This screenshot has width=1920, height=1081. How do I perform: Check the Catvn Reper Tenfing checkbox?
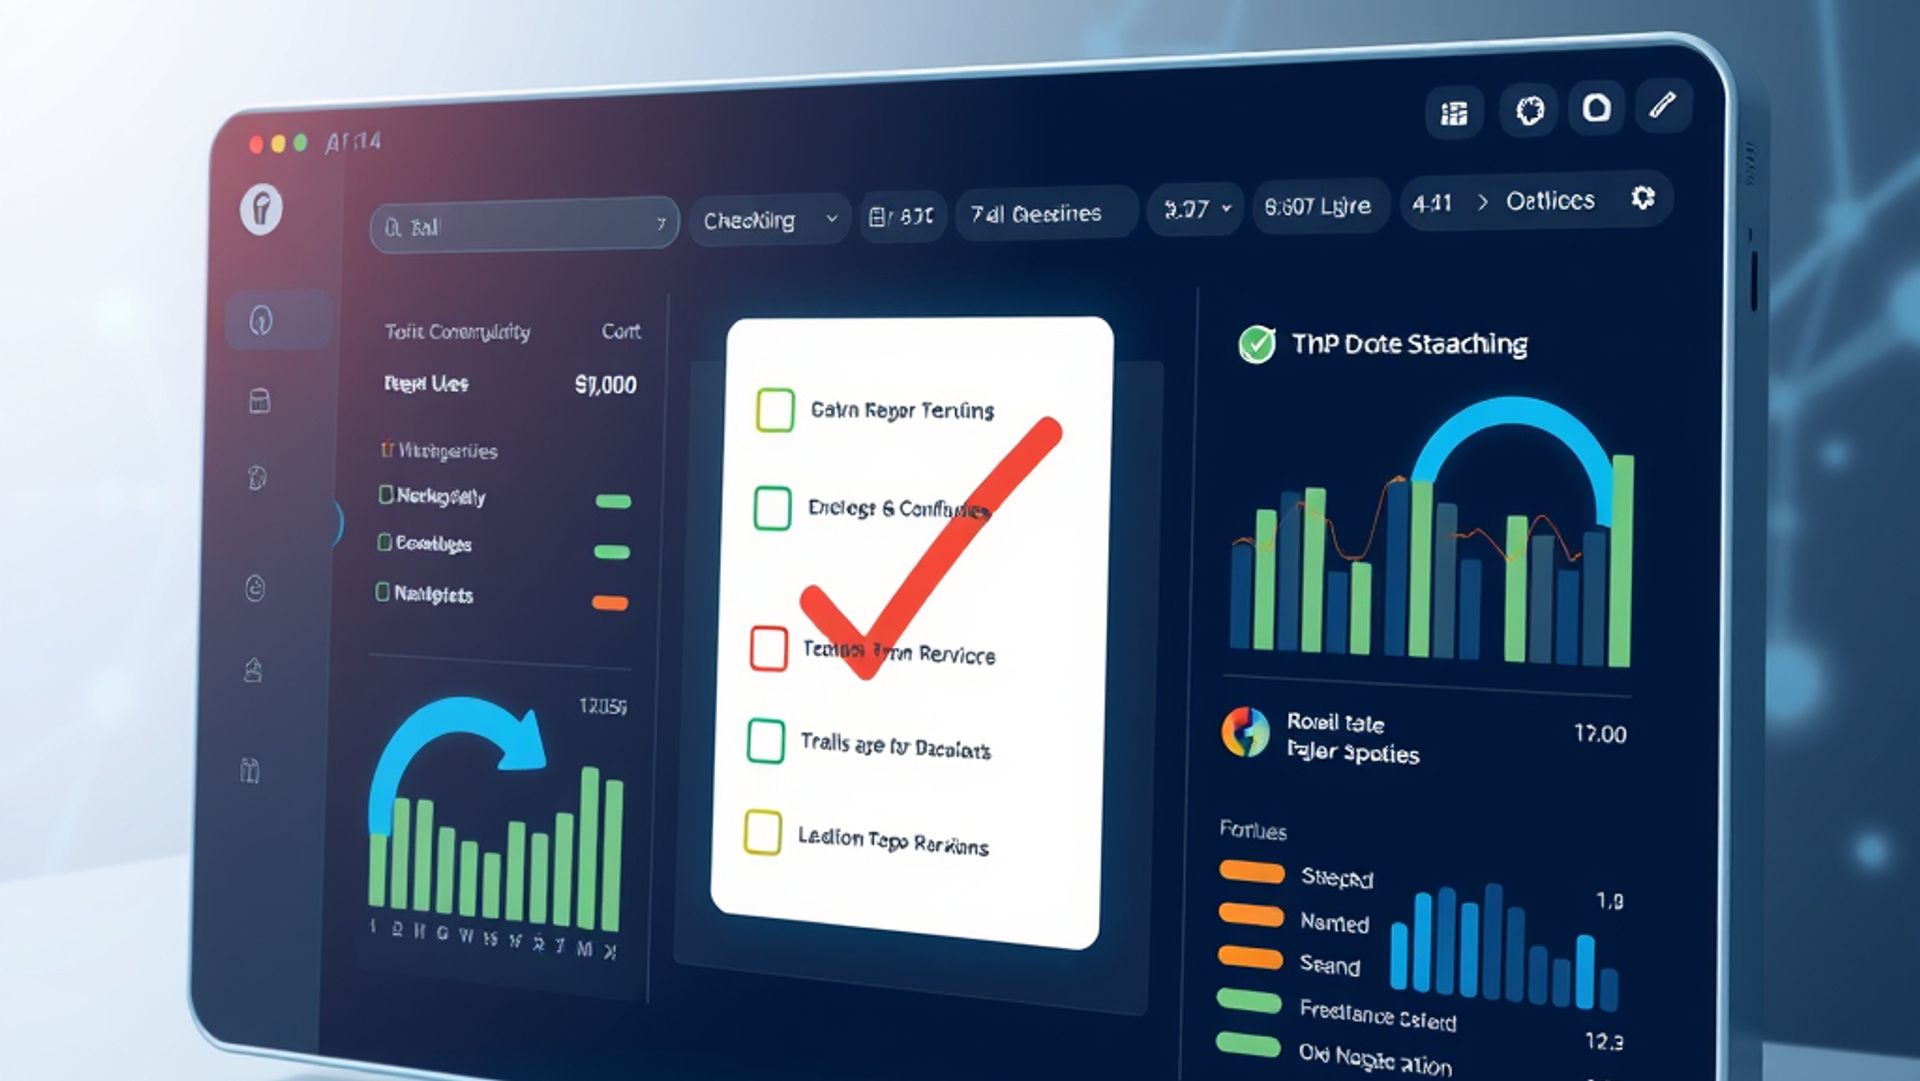click(775, 410)
